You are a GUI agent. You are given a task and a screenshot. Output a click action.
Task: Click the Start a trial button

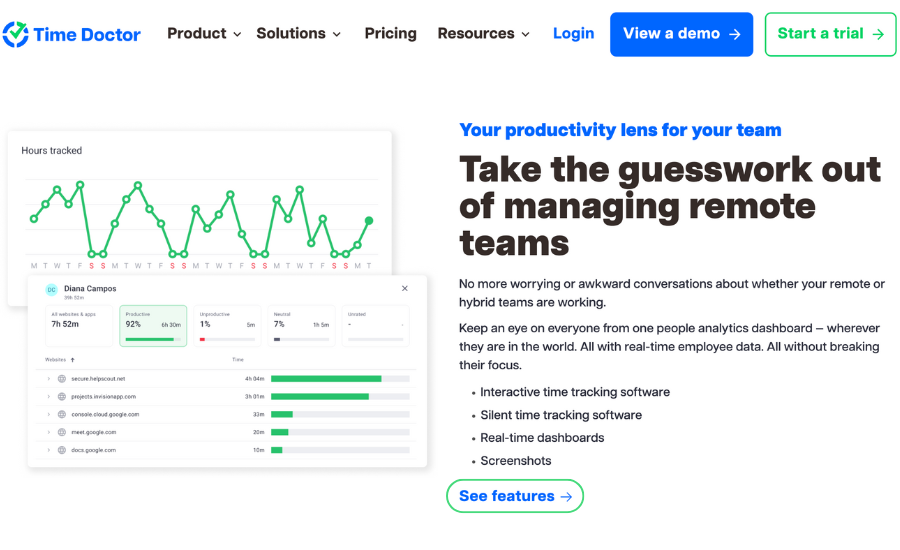[830, 34]
